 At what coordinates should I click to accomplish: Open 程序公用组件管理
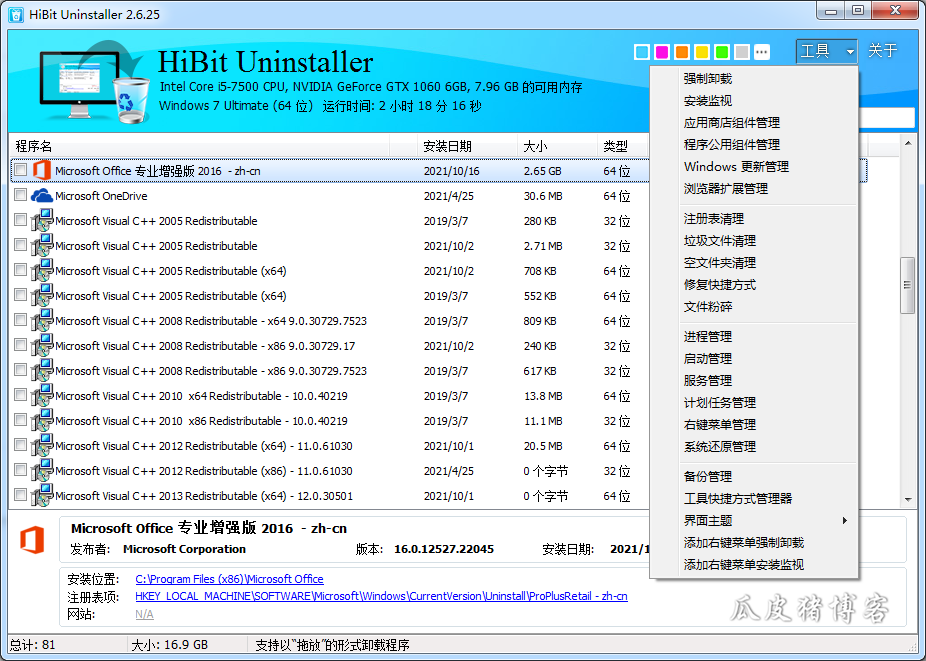coord(754,145)
